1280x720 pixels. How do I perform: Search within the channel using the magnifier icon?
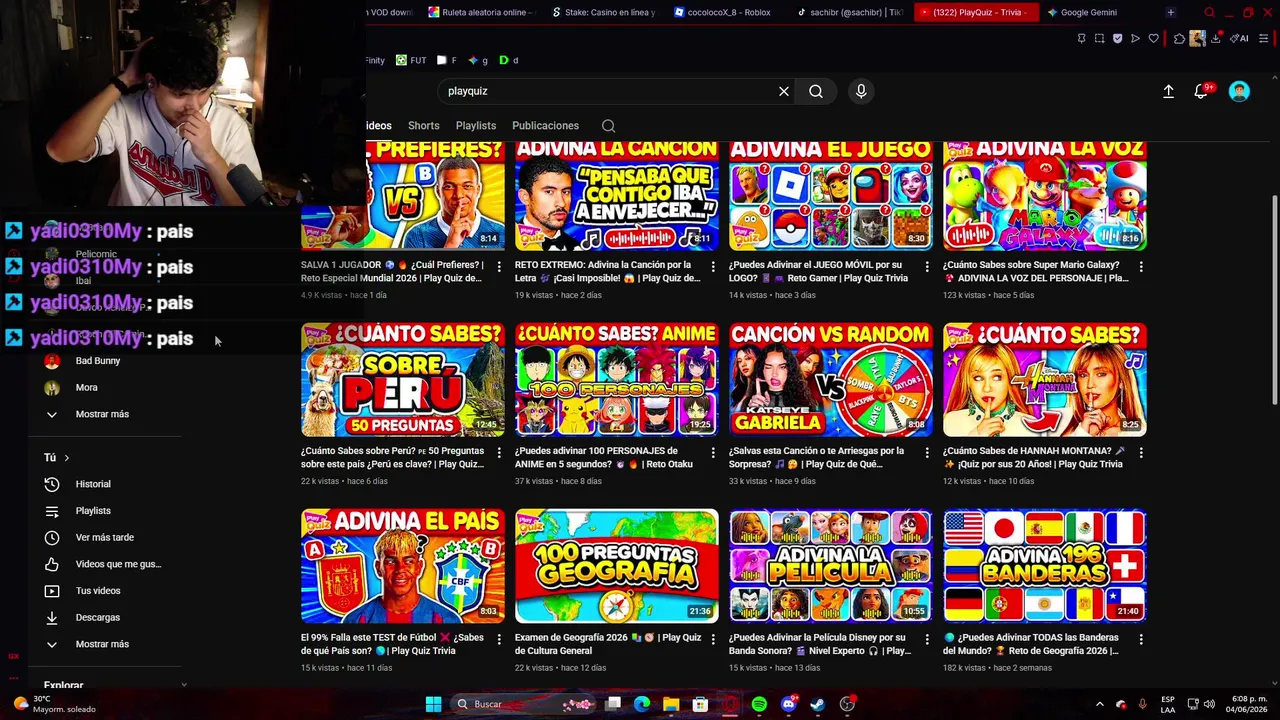tap(608, 126)
